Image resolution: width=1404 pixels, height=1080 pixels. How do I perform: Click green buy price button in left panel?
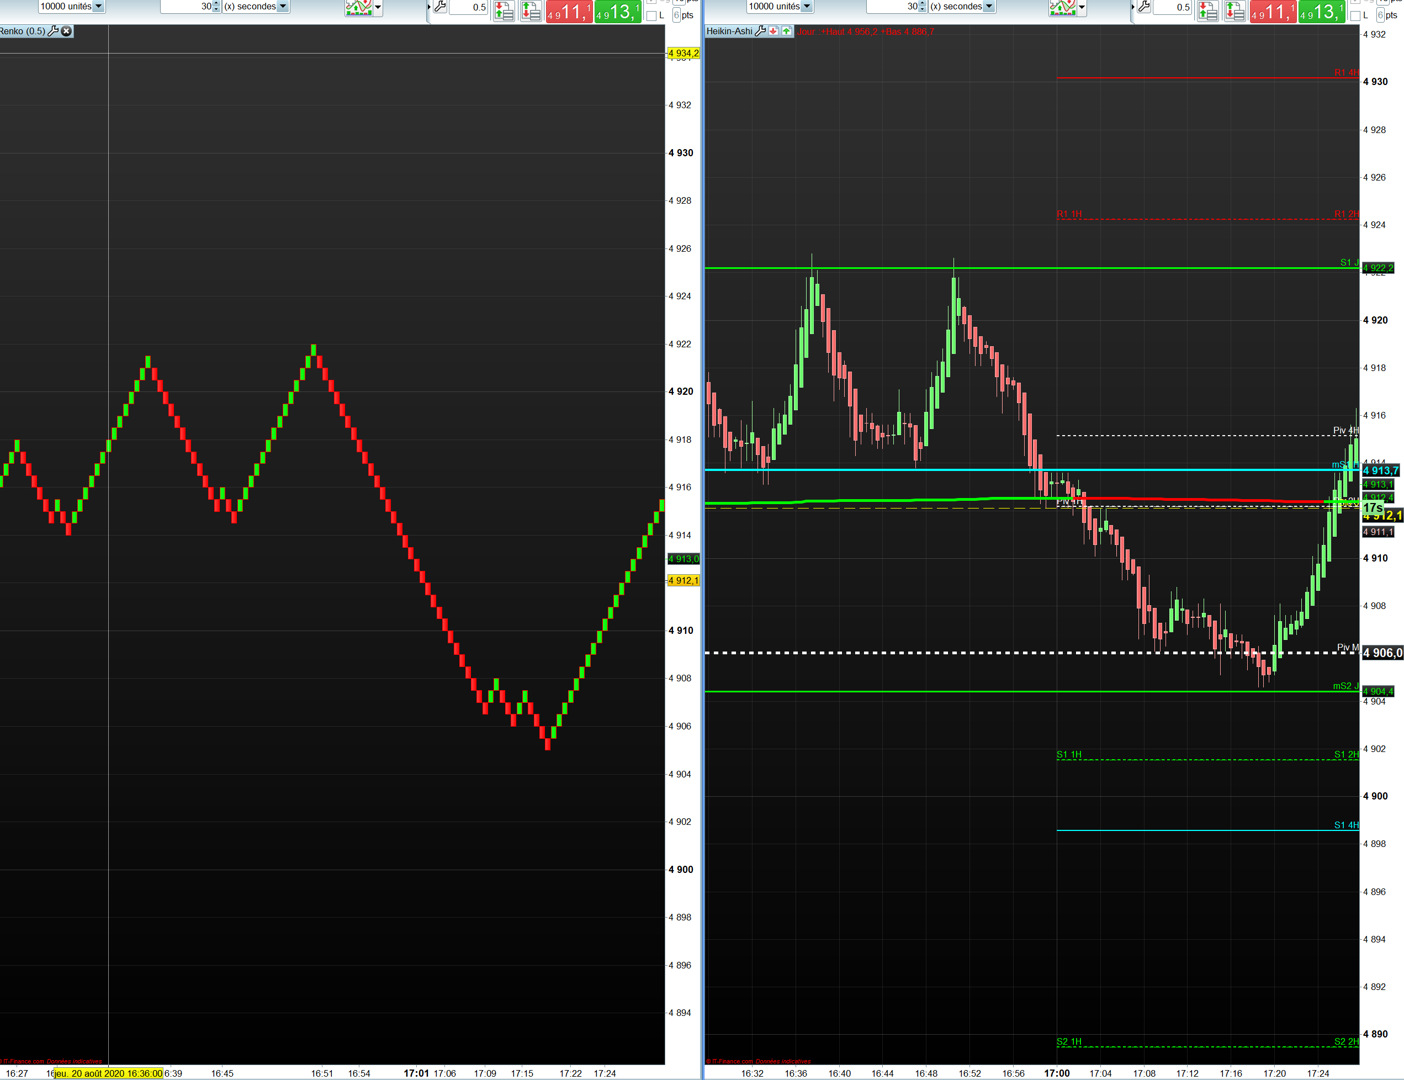coord(617,11)
